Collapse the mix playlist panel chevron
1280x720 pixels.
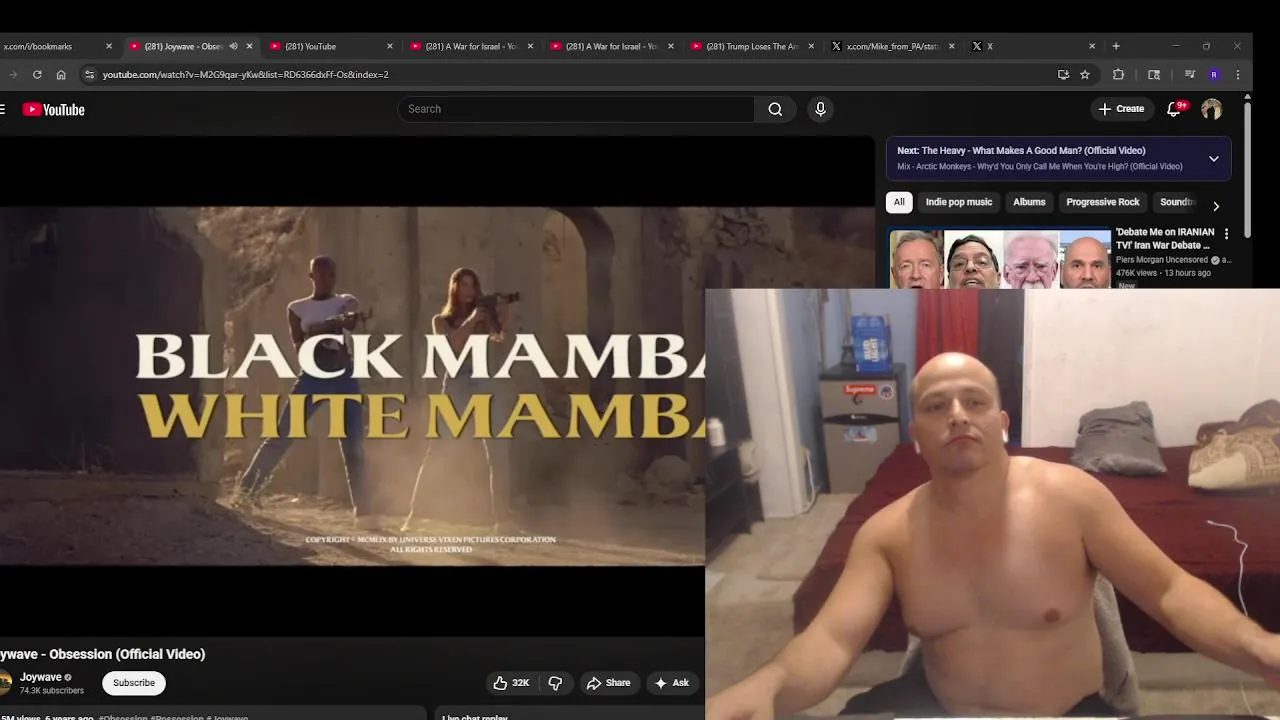[1213, 159]
